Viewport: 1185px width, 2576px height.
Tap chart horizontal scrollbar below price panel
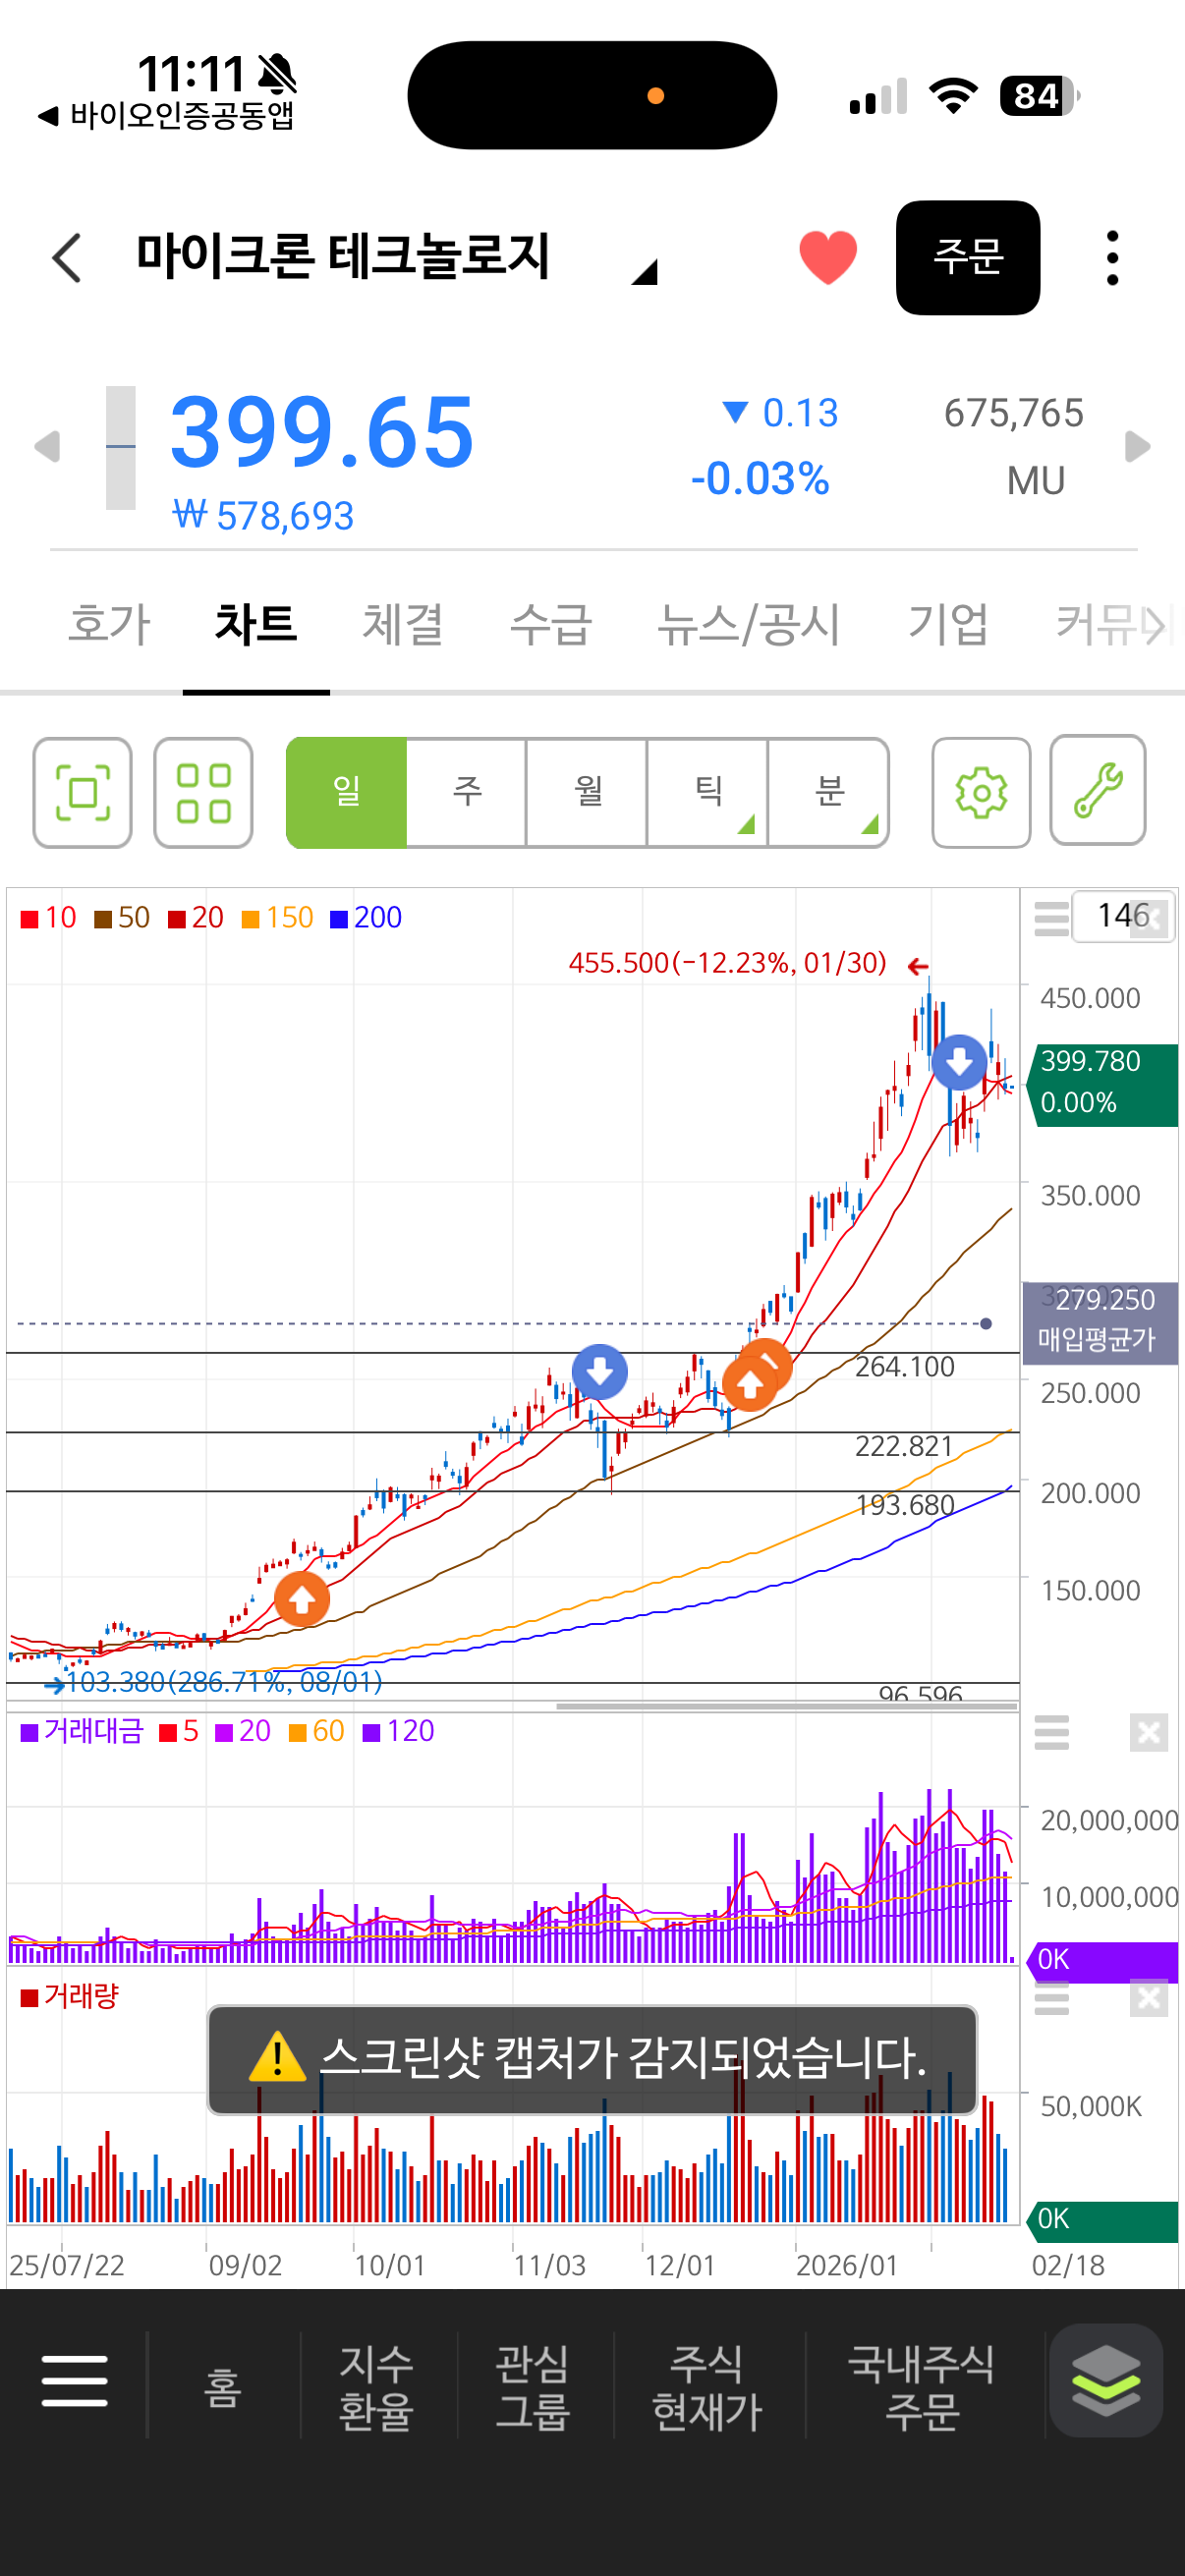point(787,1707)
